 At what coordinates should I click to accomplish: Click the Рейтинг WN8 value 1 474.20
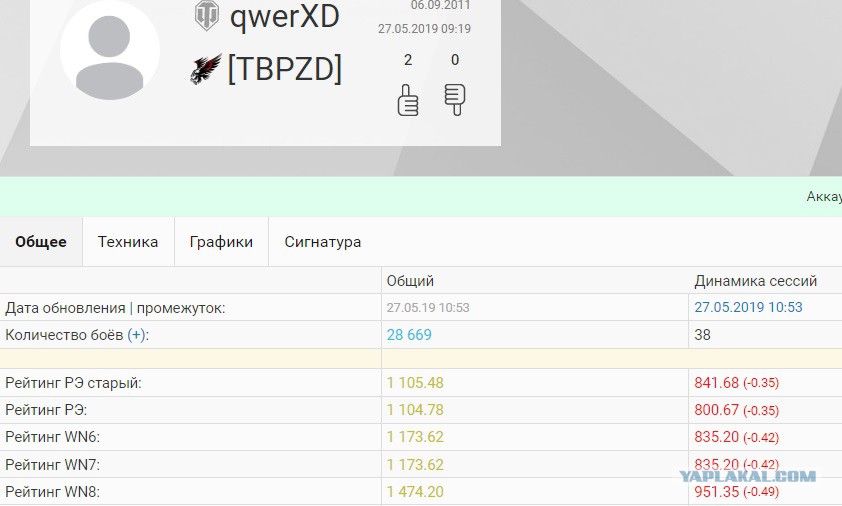[x=415, y=491]
